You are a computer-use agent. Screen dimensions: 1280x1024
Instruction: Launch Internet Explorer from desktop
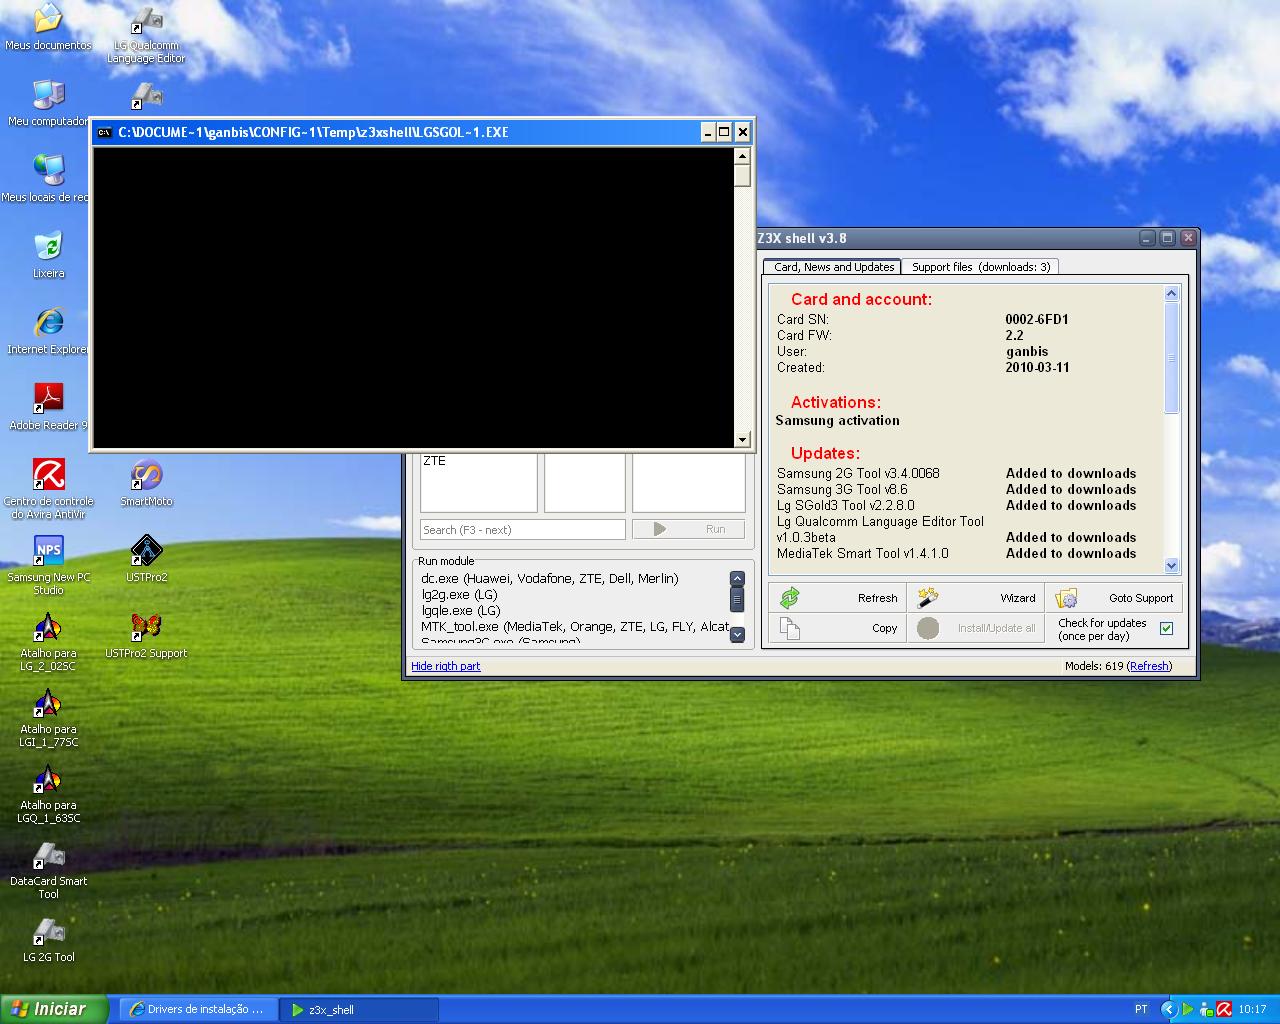coord(47,330)
